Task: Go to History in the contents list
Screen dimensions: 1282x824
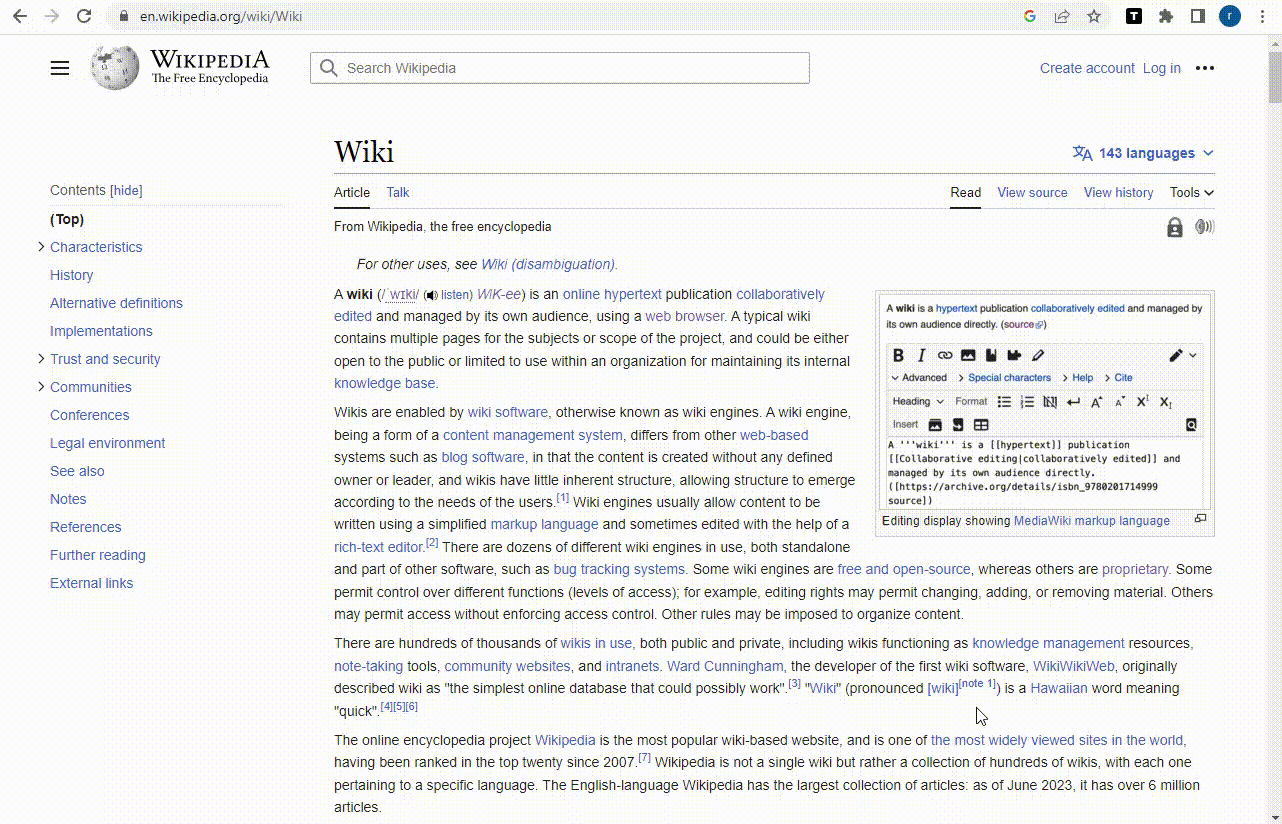Action: coord(72,275)
